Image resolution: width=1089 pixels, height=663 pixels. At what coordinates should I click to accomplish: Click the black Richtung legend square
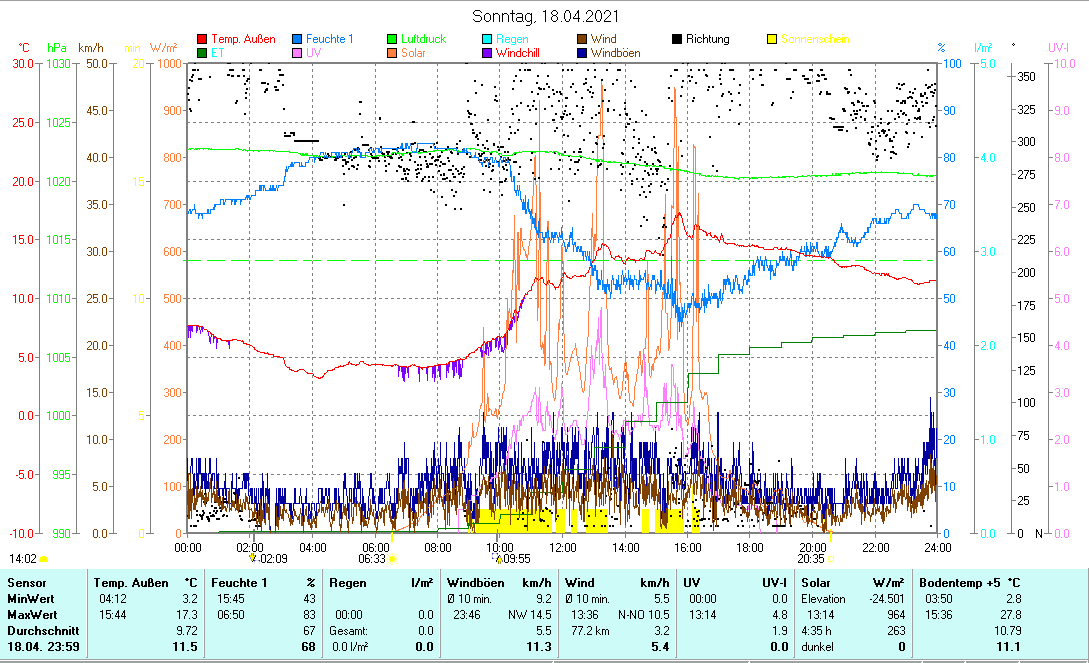tap(677, 39)
